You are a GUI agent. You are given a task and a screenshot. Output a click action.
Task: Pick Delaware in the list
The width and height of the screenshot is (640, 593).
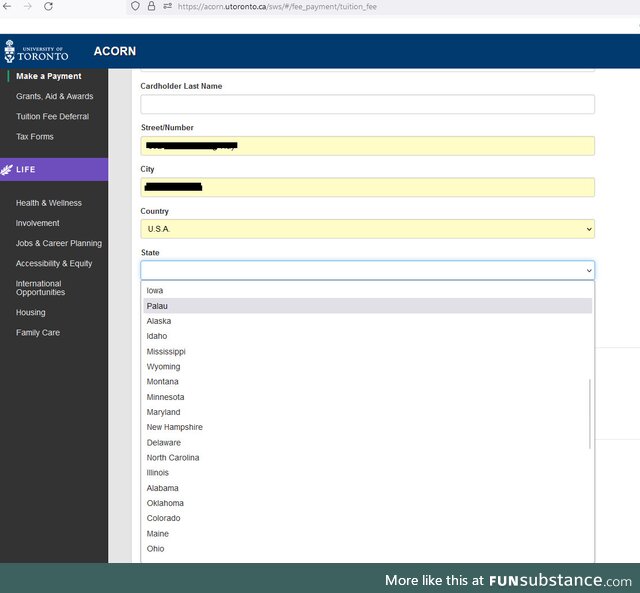(x=367, y=442)
